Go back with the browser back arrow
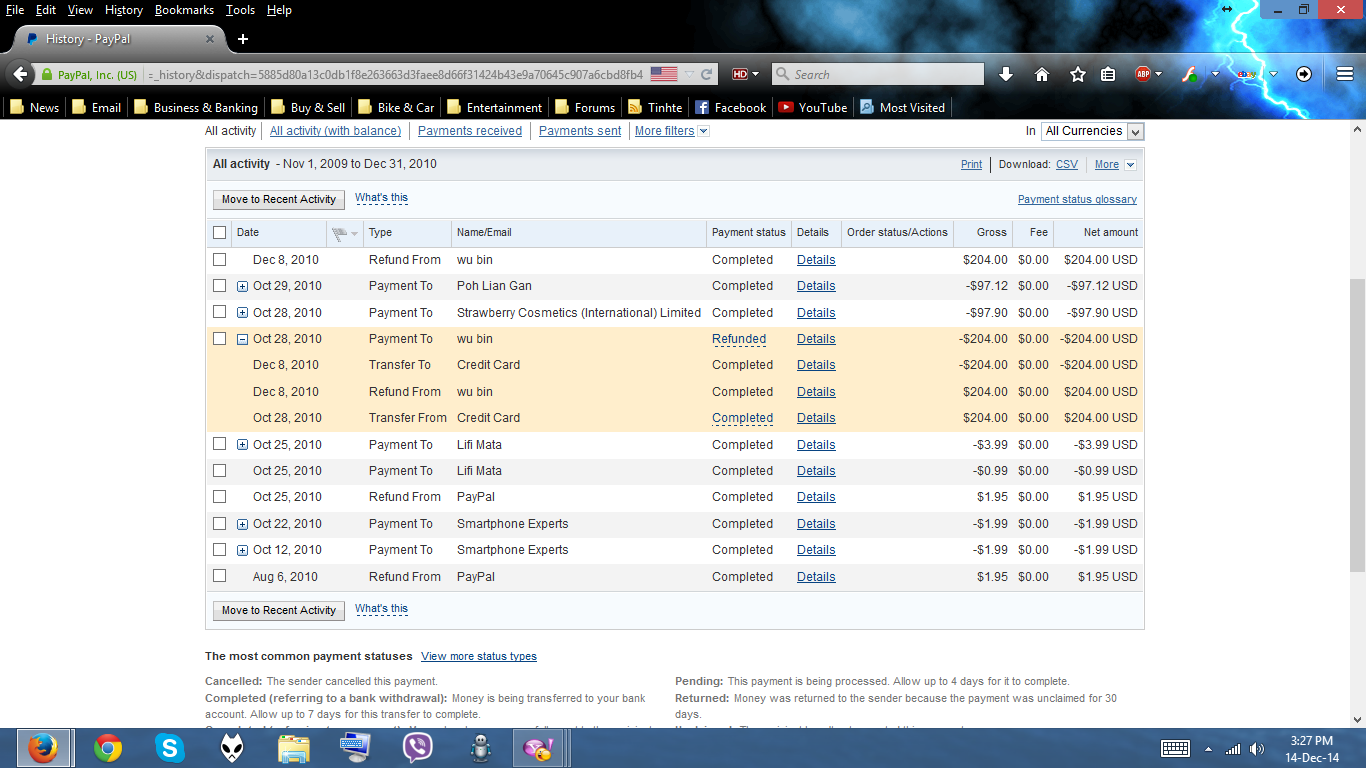Image resolution: width=1366 pixels, height=768 pixels. pos(20,74)
